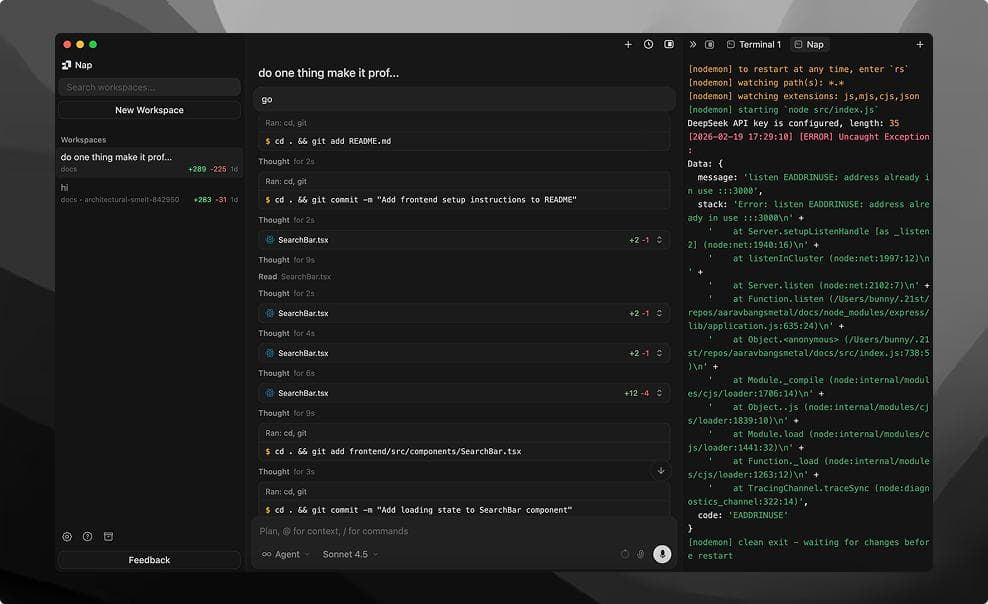Click the help question mark icon
Image resolution: width=988 pixels, height=604 pixels.
88,537
